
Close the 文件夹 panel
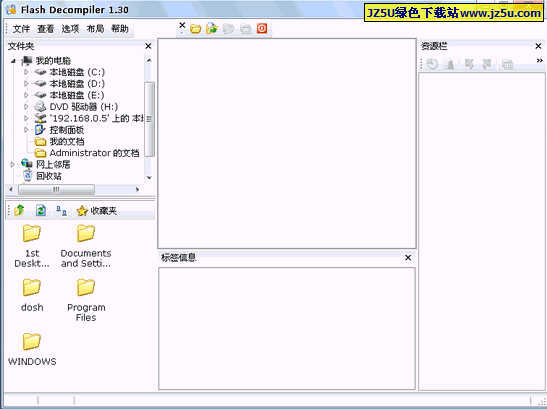tap(148, 46)
